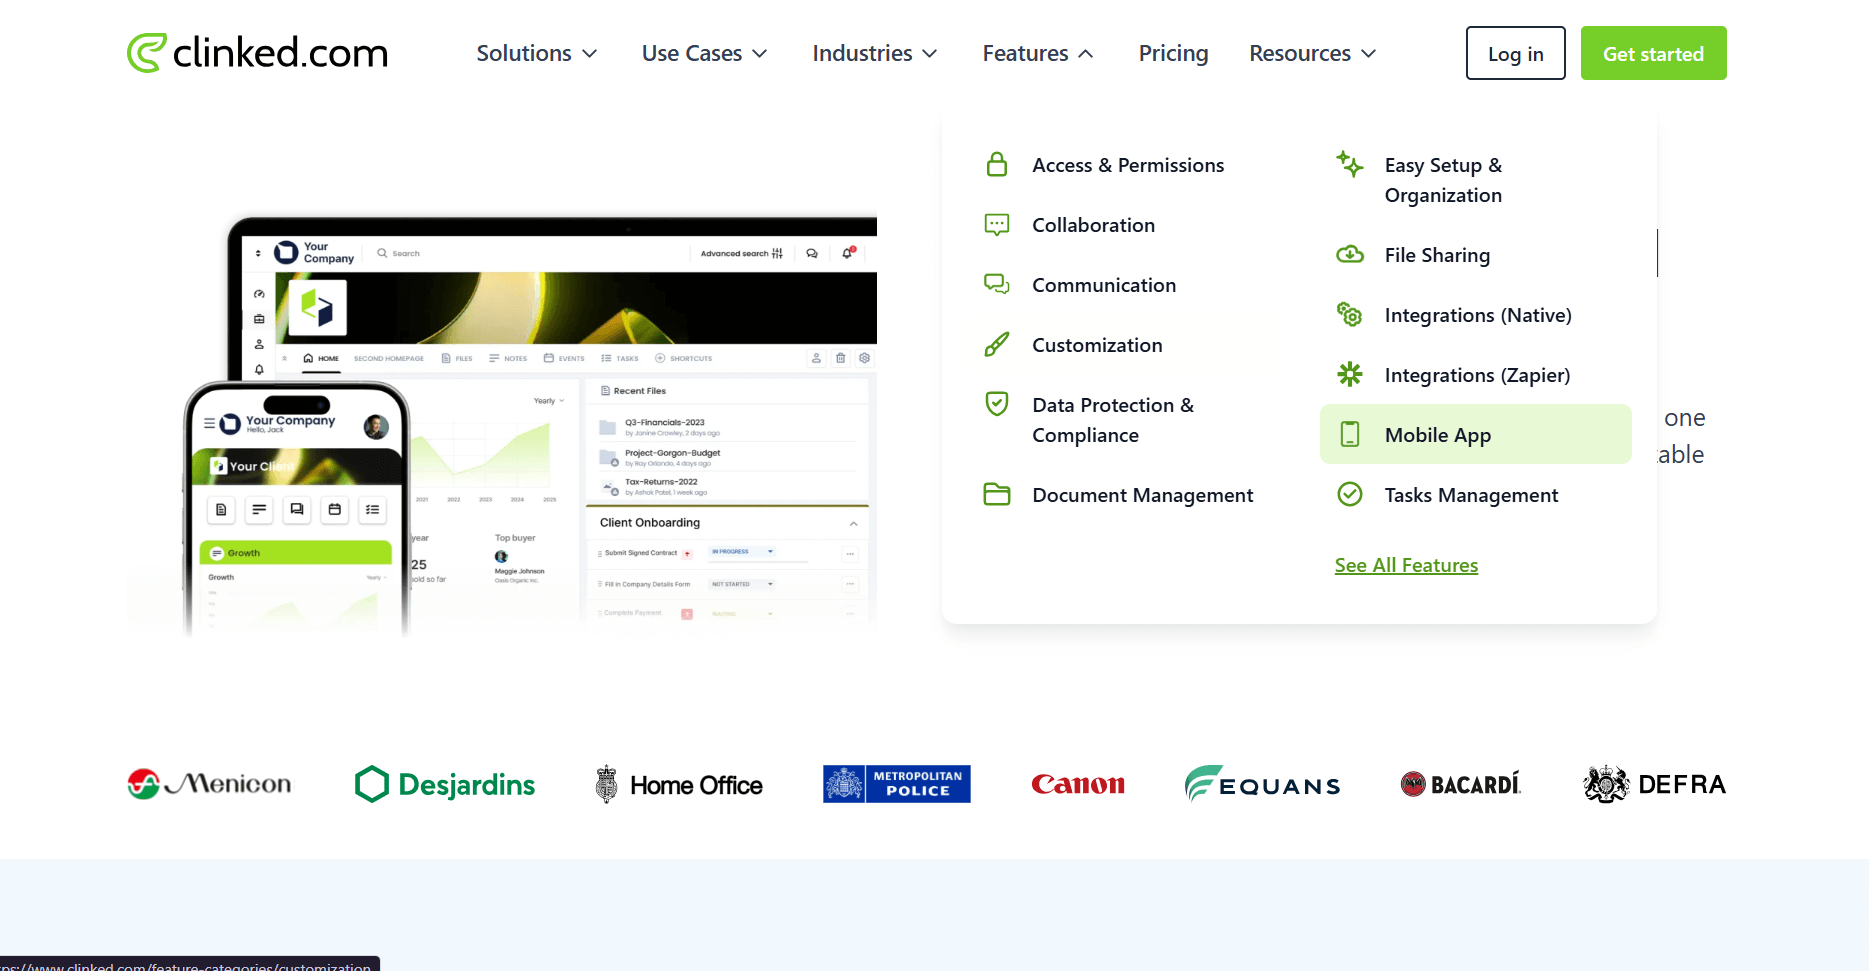Open Integrations (Native) feature page
Screen dimensions: 1869x971
pos(1478,315)
